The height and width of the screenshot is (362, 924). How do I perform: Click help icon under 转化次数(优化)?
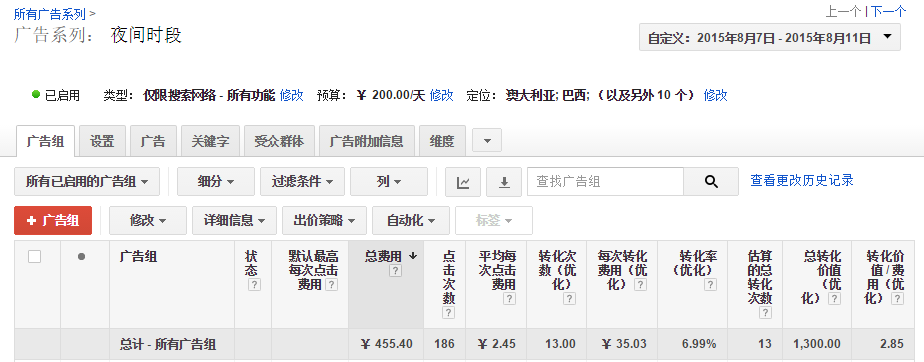click(569, 299)
